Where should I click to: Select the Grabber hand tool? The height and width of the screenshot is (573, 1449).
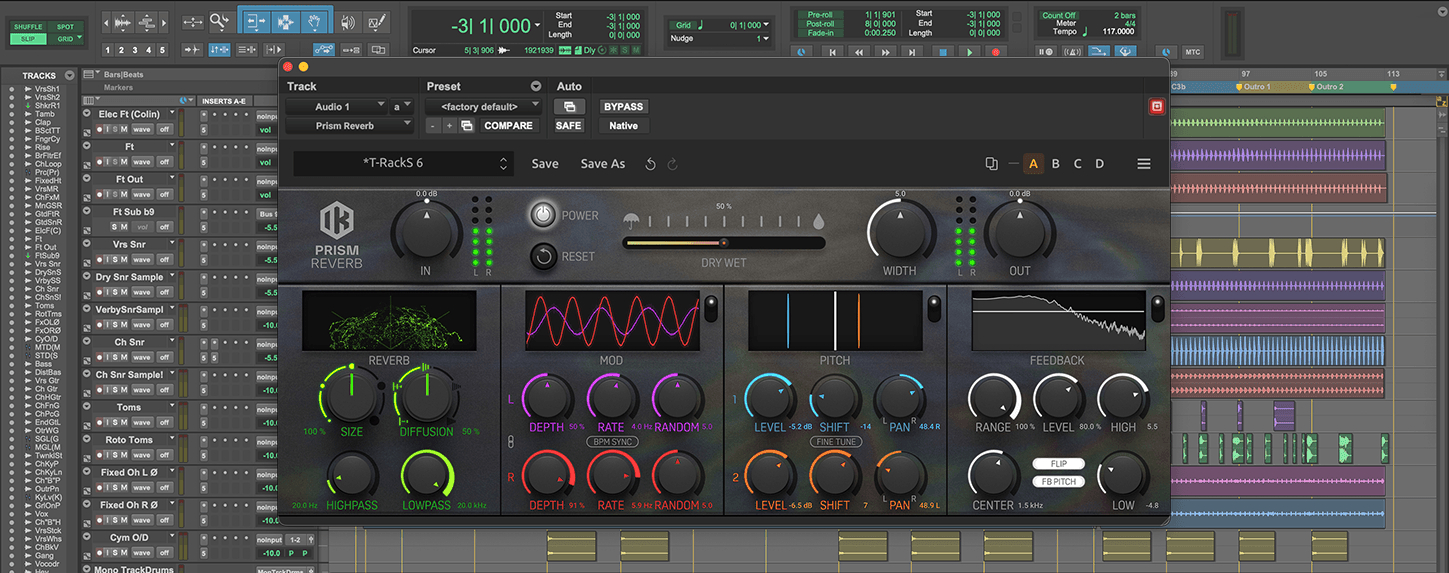[314, 21]
